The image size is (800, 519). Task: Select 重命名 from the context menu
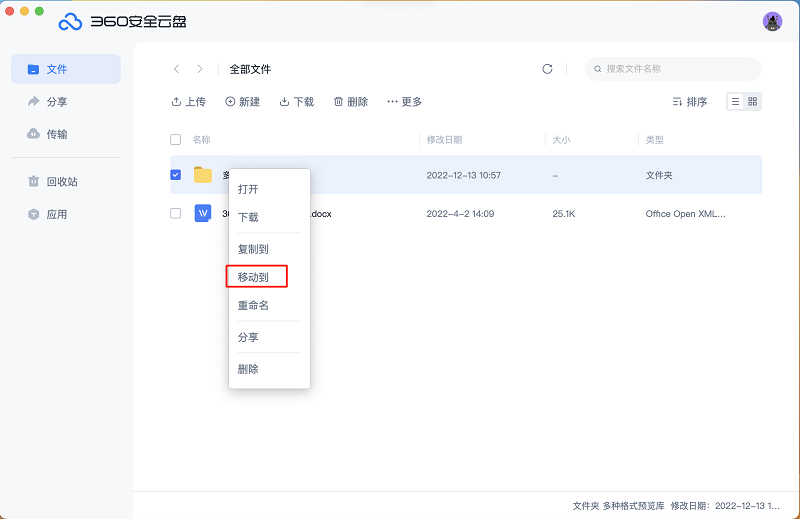pos(254,305)
